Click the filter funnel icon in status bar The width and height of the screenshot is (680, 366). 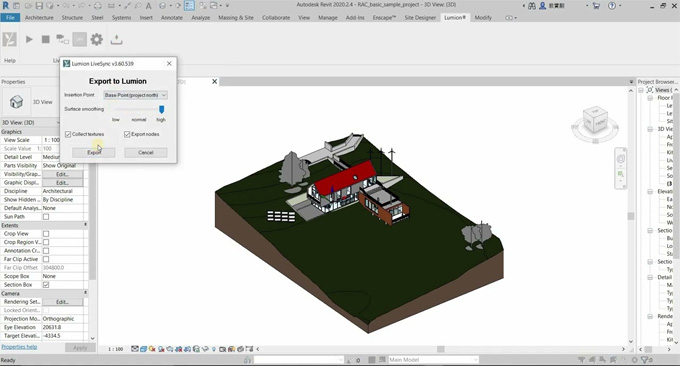644,360
